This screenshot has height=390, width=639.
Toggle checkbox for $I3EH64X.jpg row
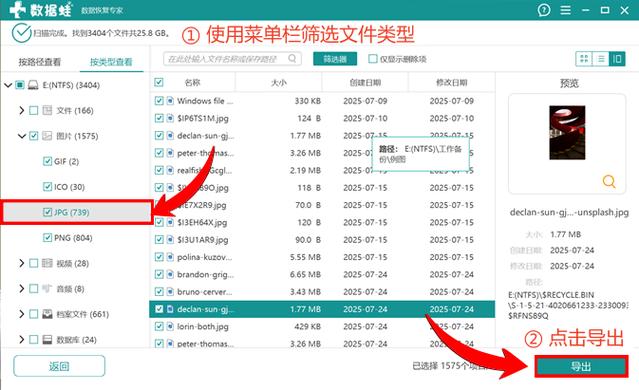pyautogui.click(x=159, y=222)
